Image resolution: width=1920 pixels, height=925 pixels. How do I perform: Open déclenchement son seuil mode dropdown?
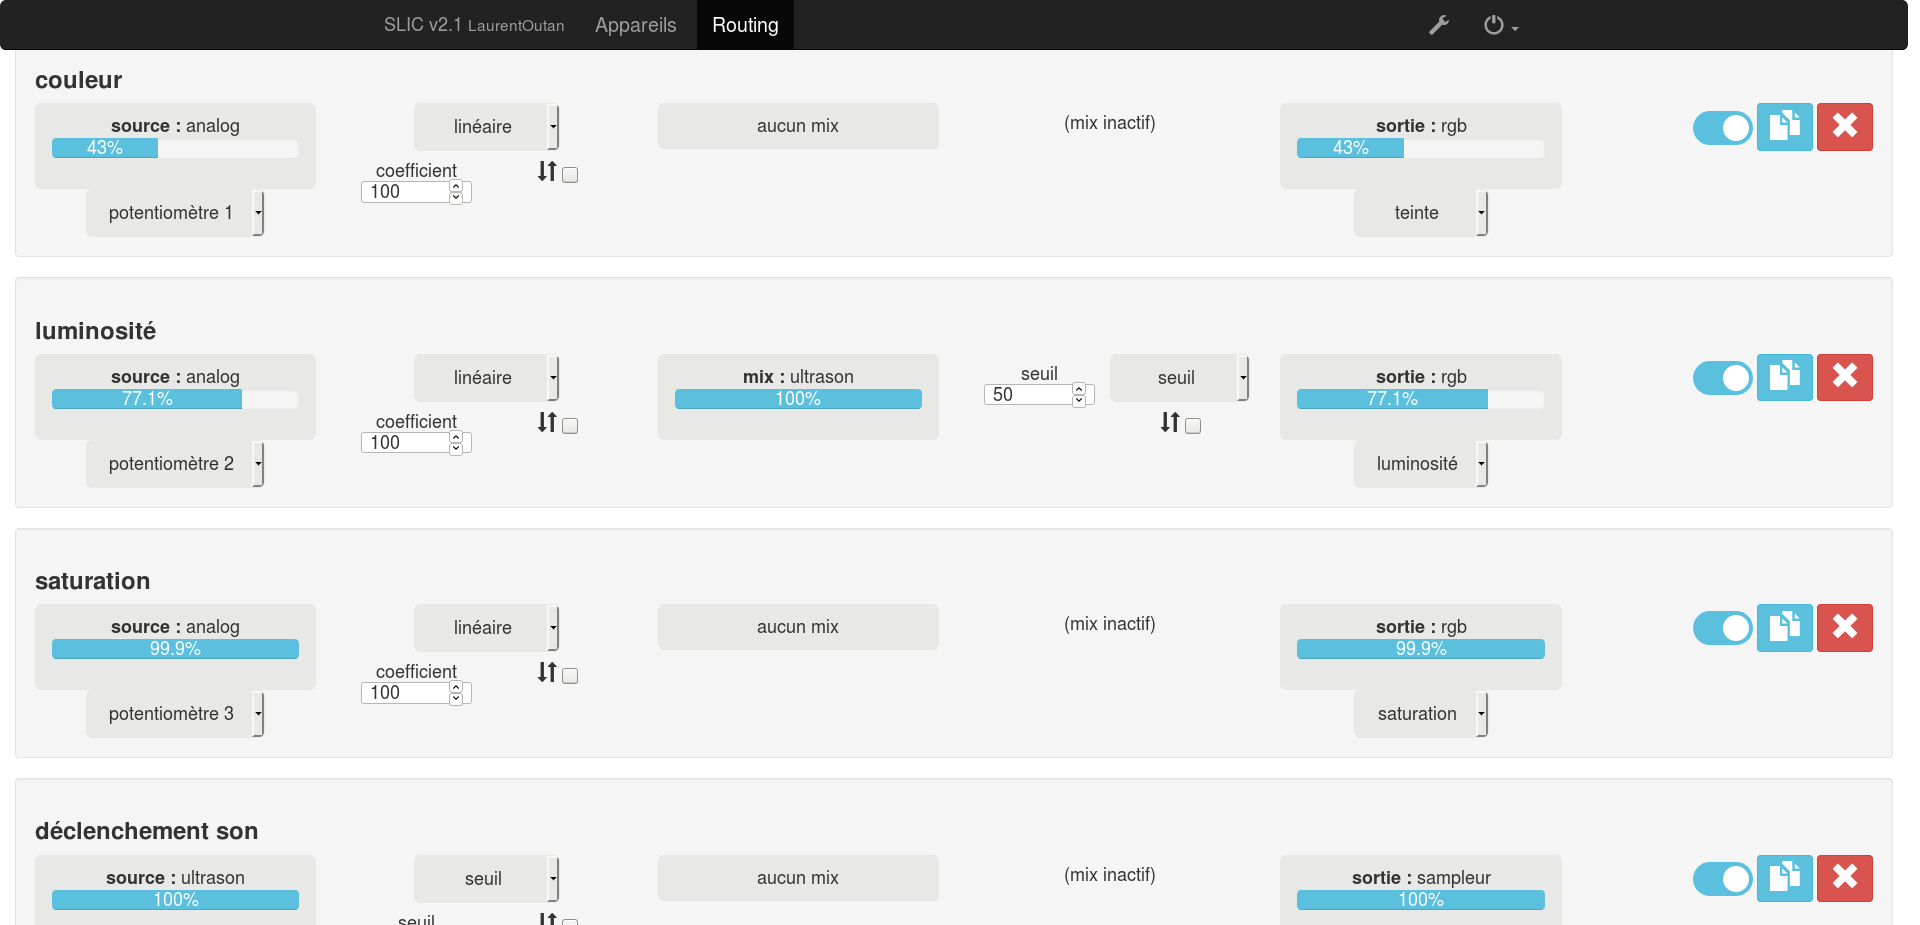(487, 879)
